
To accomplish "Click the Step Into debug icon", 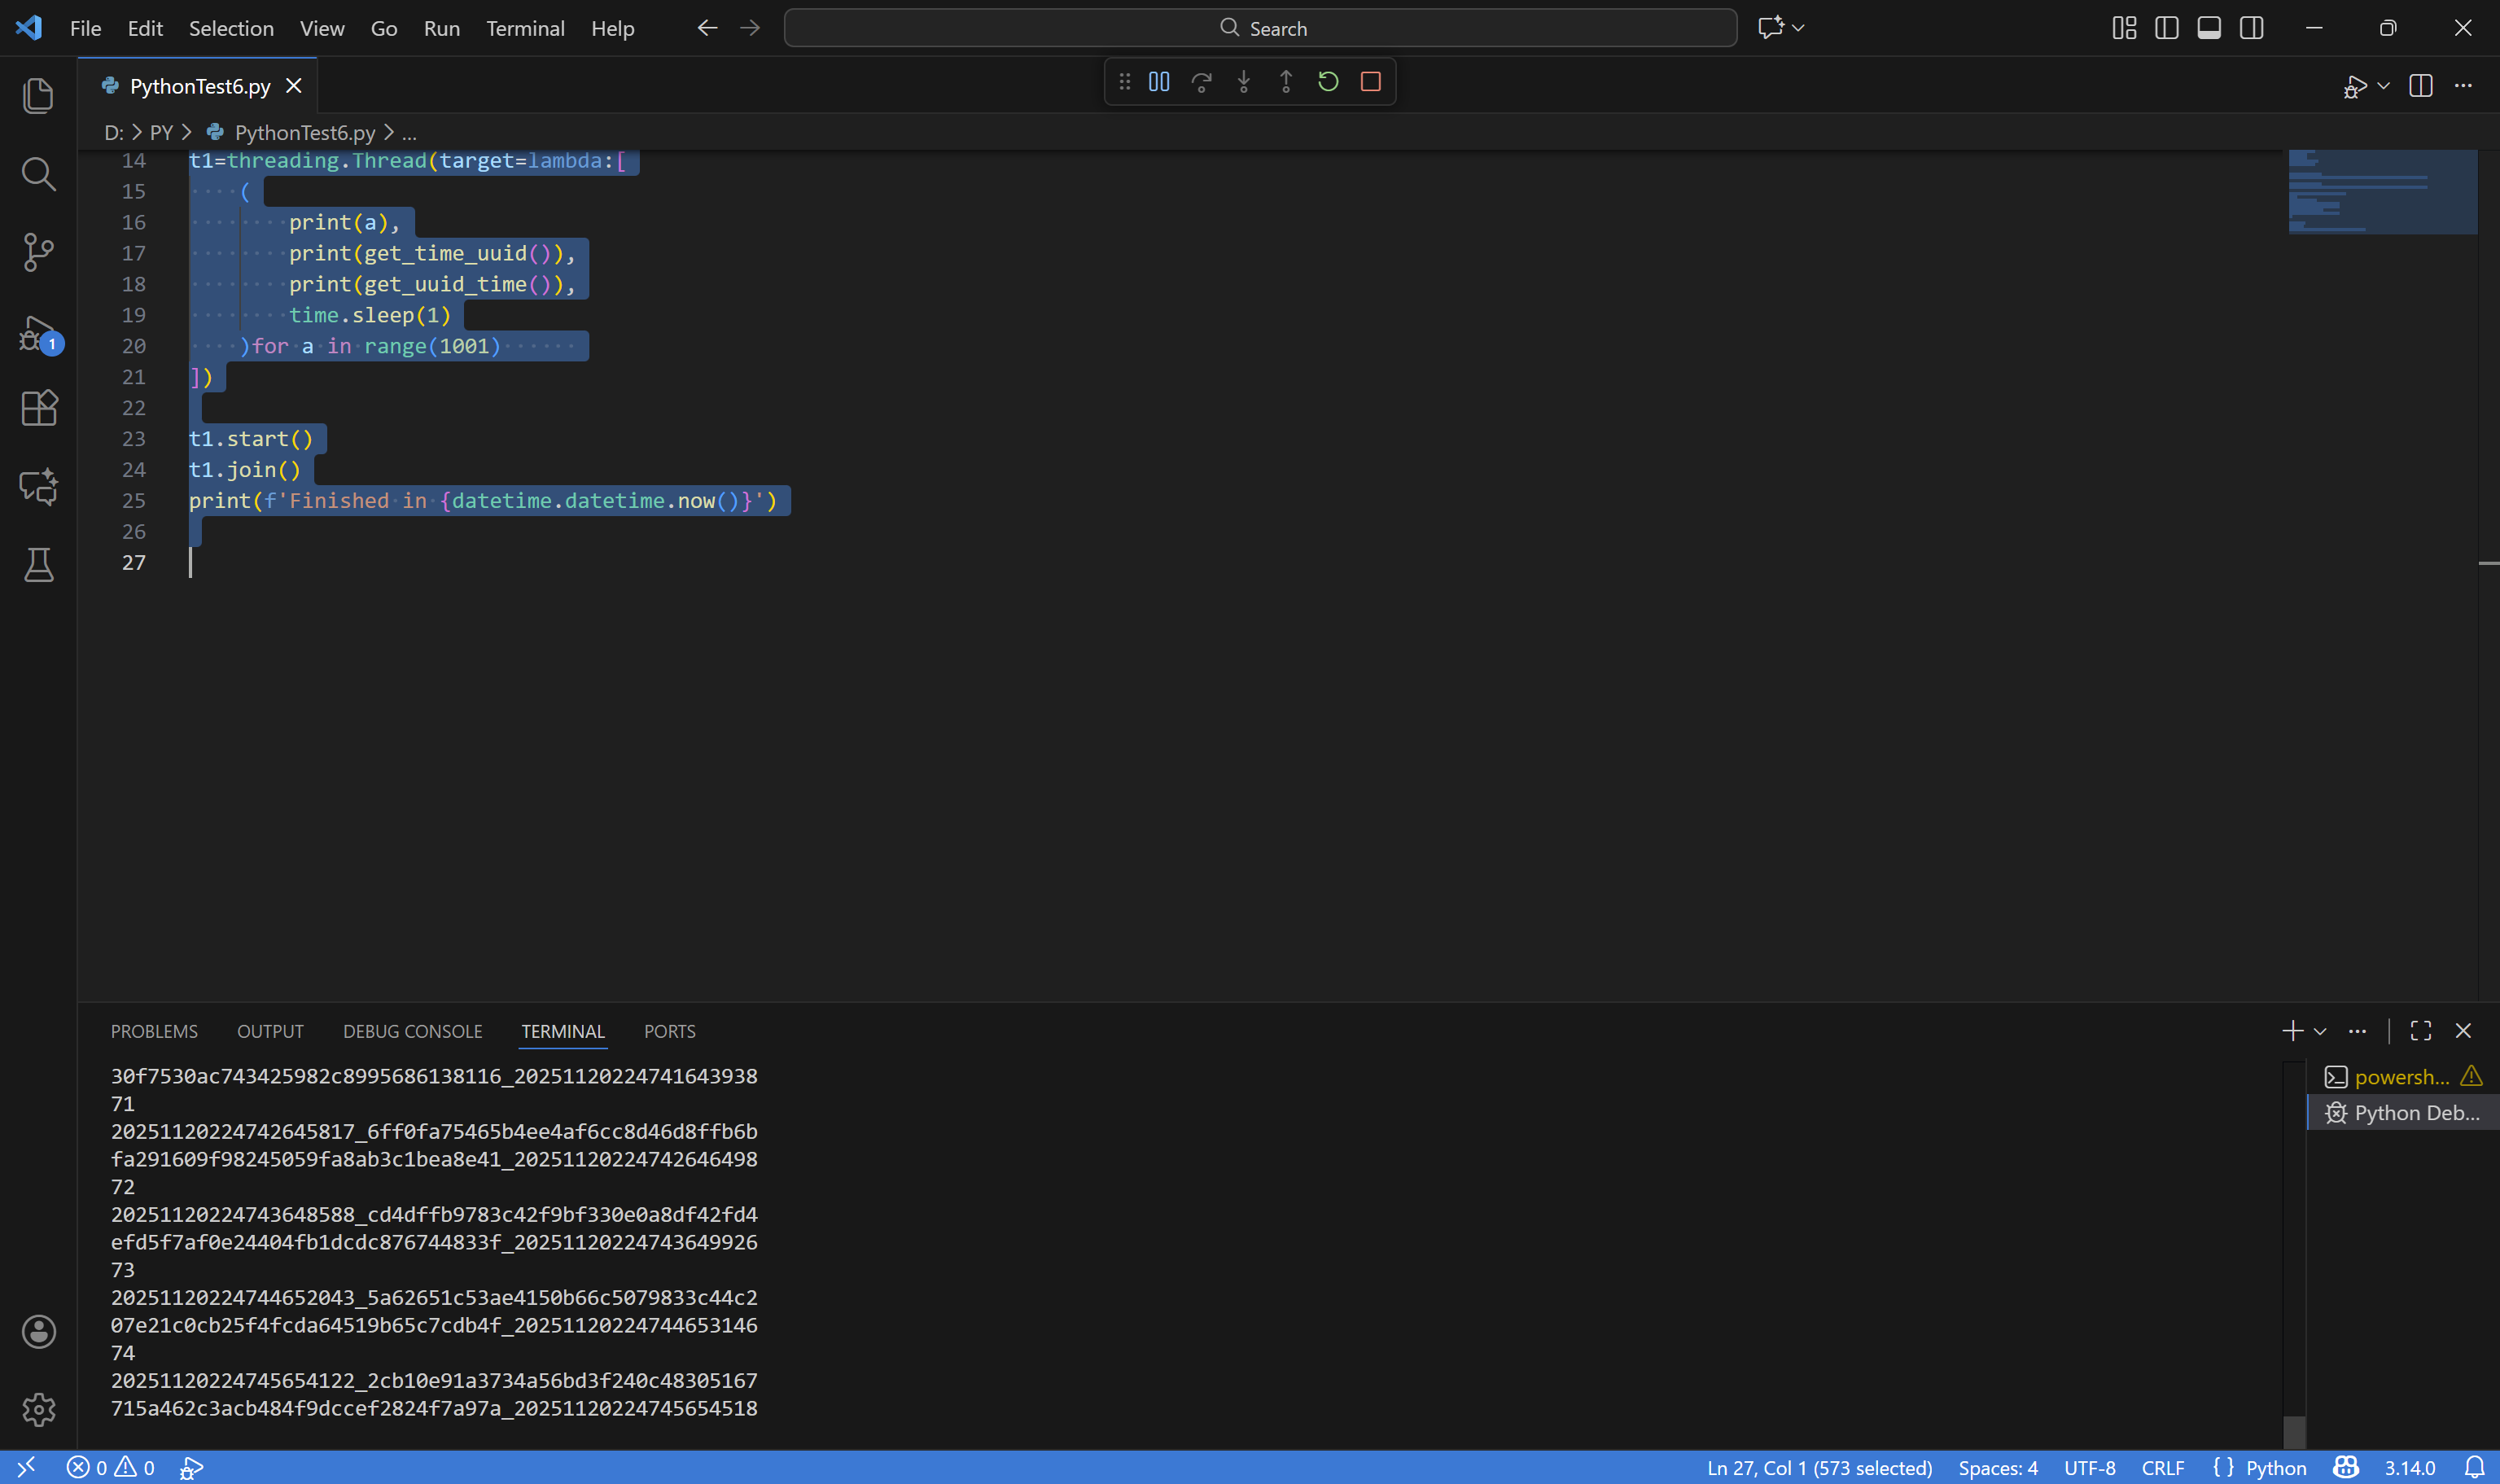I will (x=1243, y=82).
